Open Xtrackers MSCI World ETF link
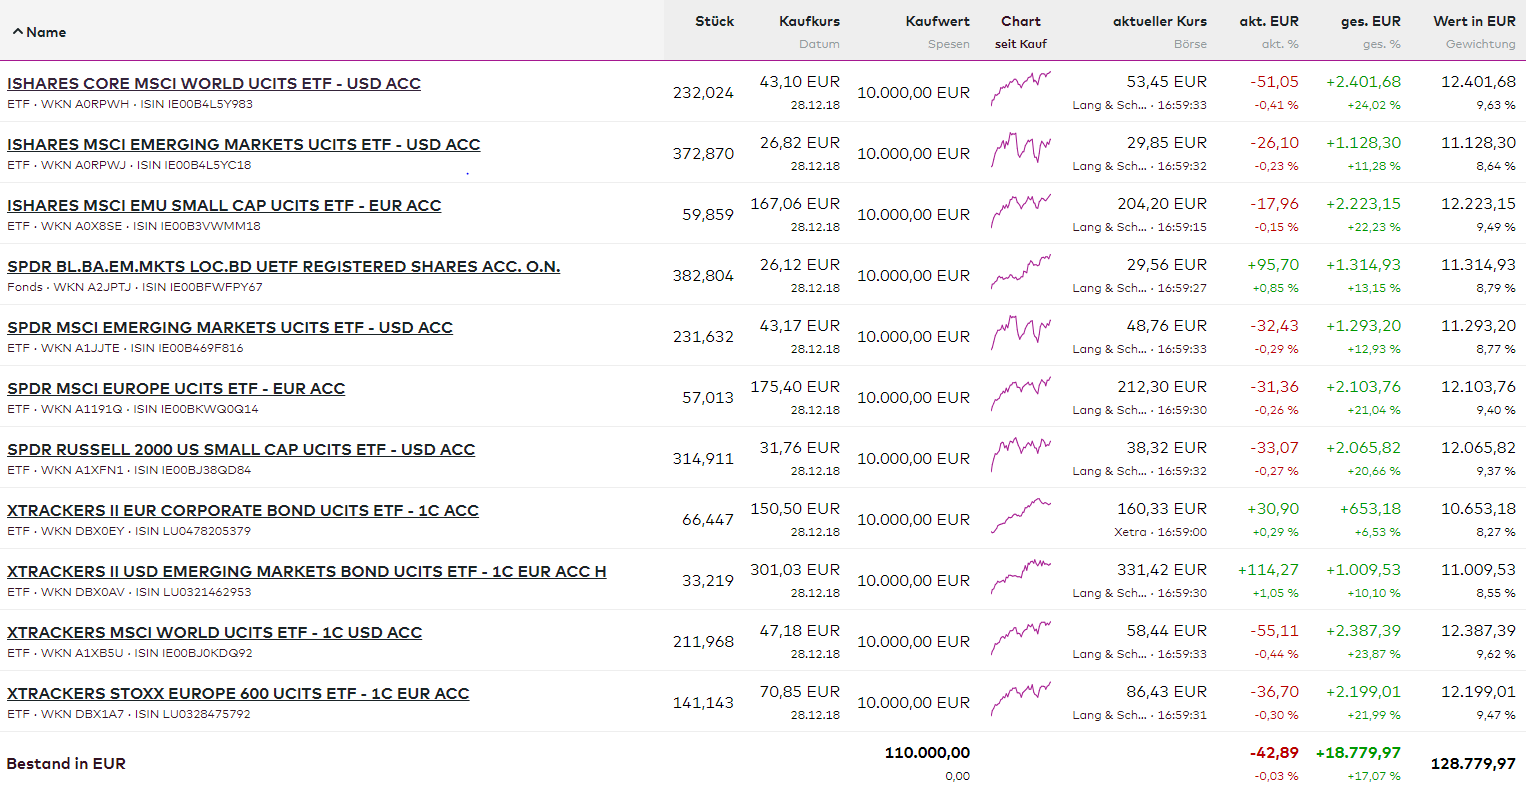Viewport: 1526px width, 788px height. pos(214,633)
